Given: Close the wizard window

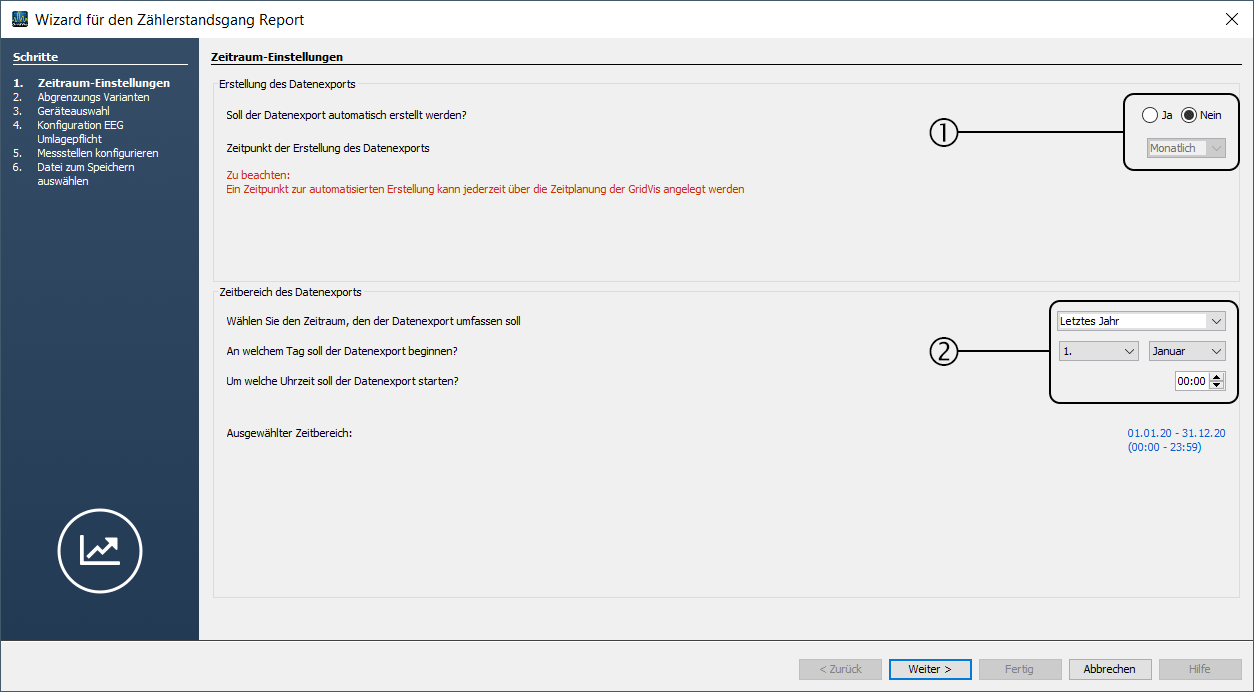Looking at the screenshot, I should (1232, 19).
